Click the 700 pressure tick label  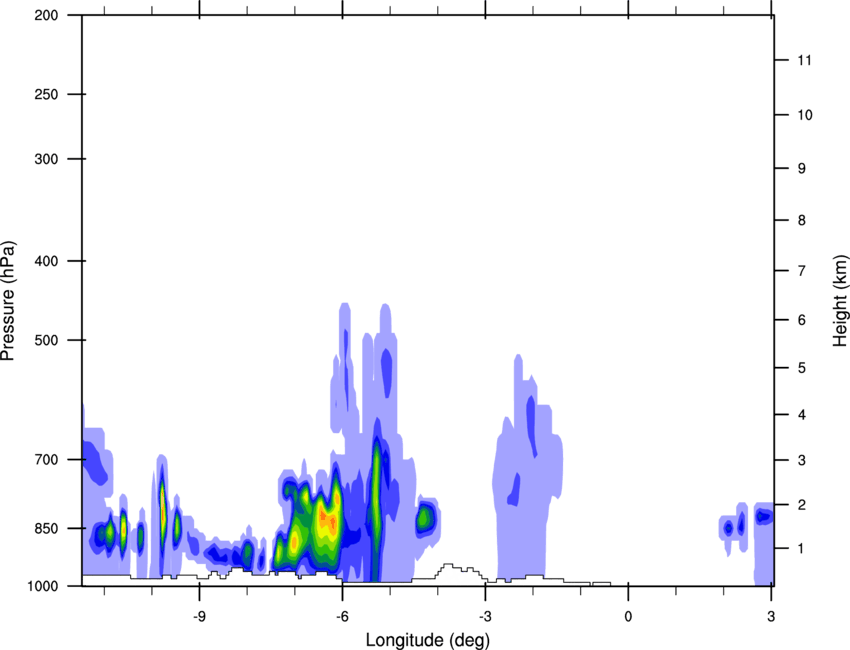(46, 459)
